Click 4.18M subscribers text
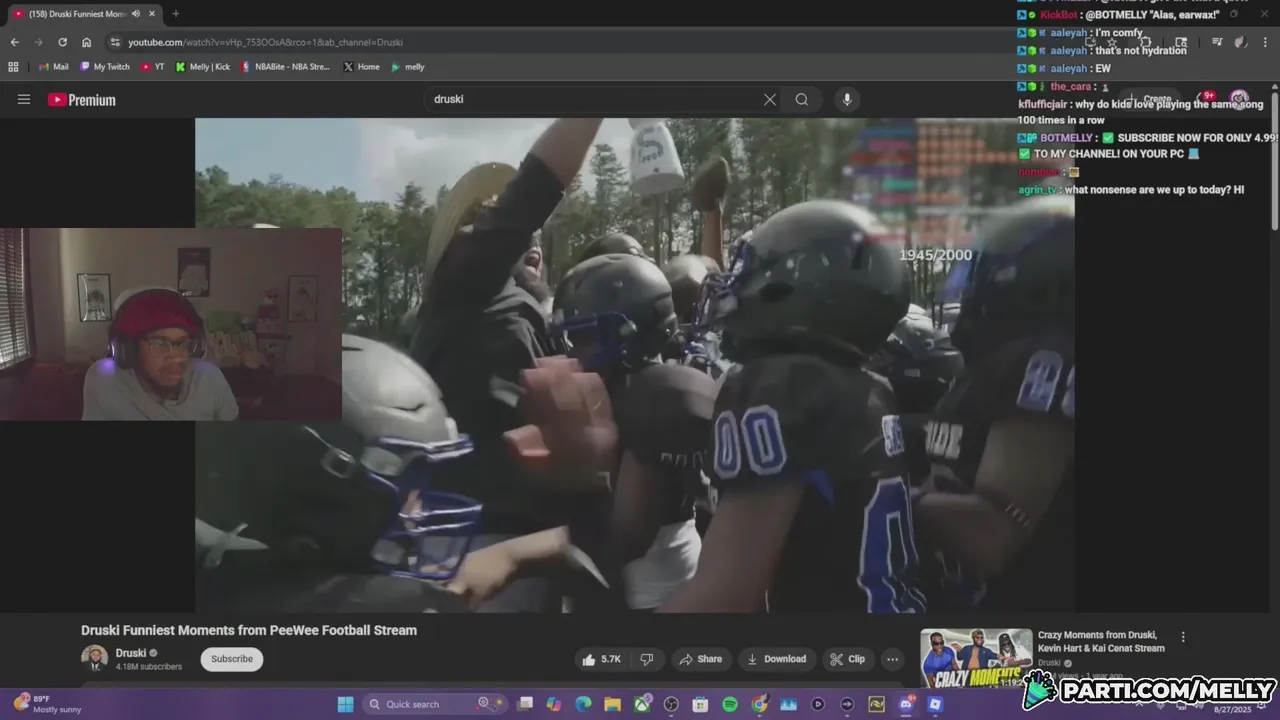 click(x=149, y=667)
